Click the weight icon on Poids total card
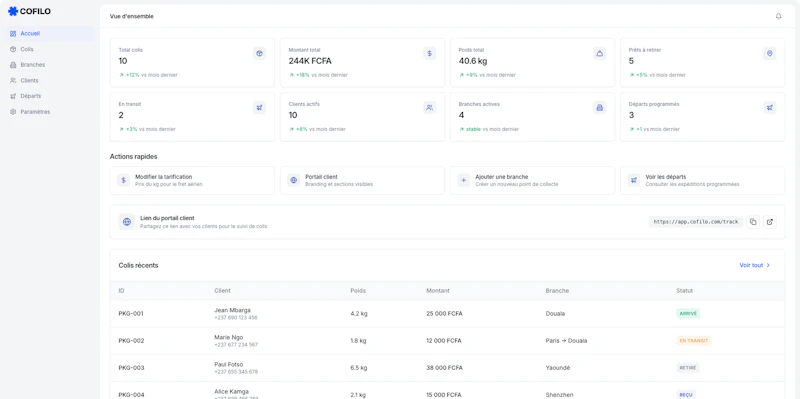The image size is (800, 399). coord(599,53)
